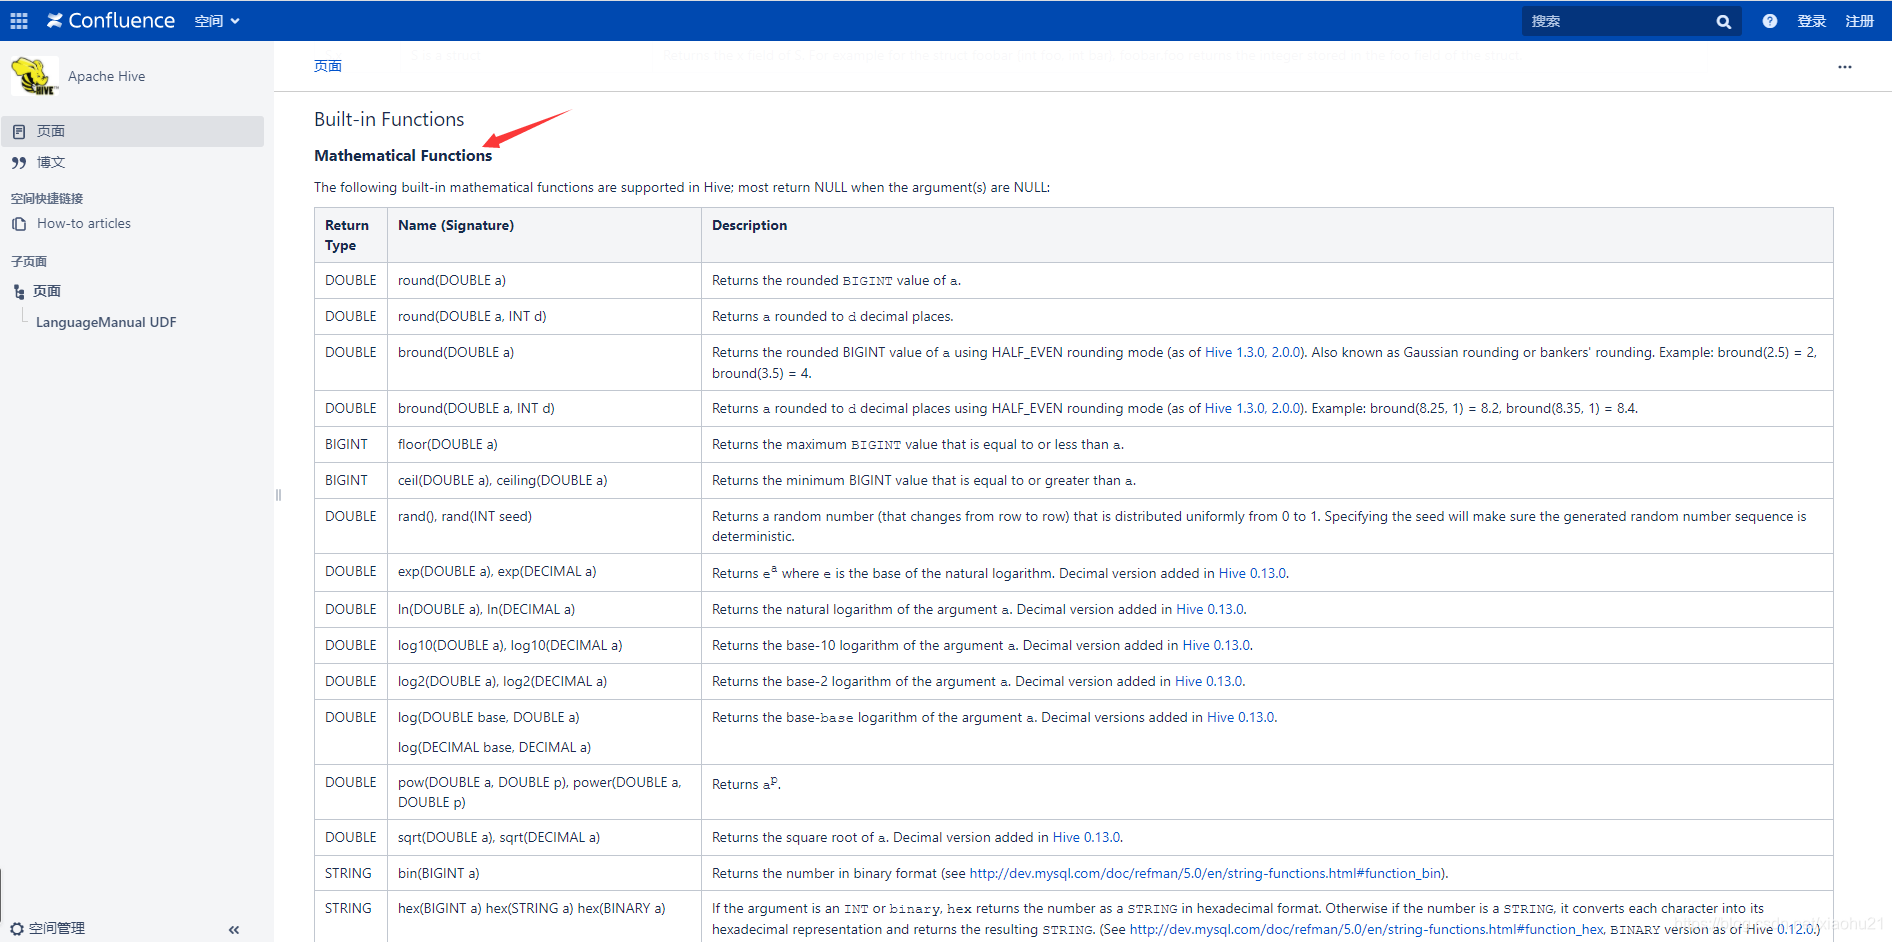Open the app switcher grid icon
The width and height of the screenshot is (1892, 942).
tap(19, 20)
